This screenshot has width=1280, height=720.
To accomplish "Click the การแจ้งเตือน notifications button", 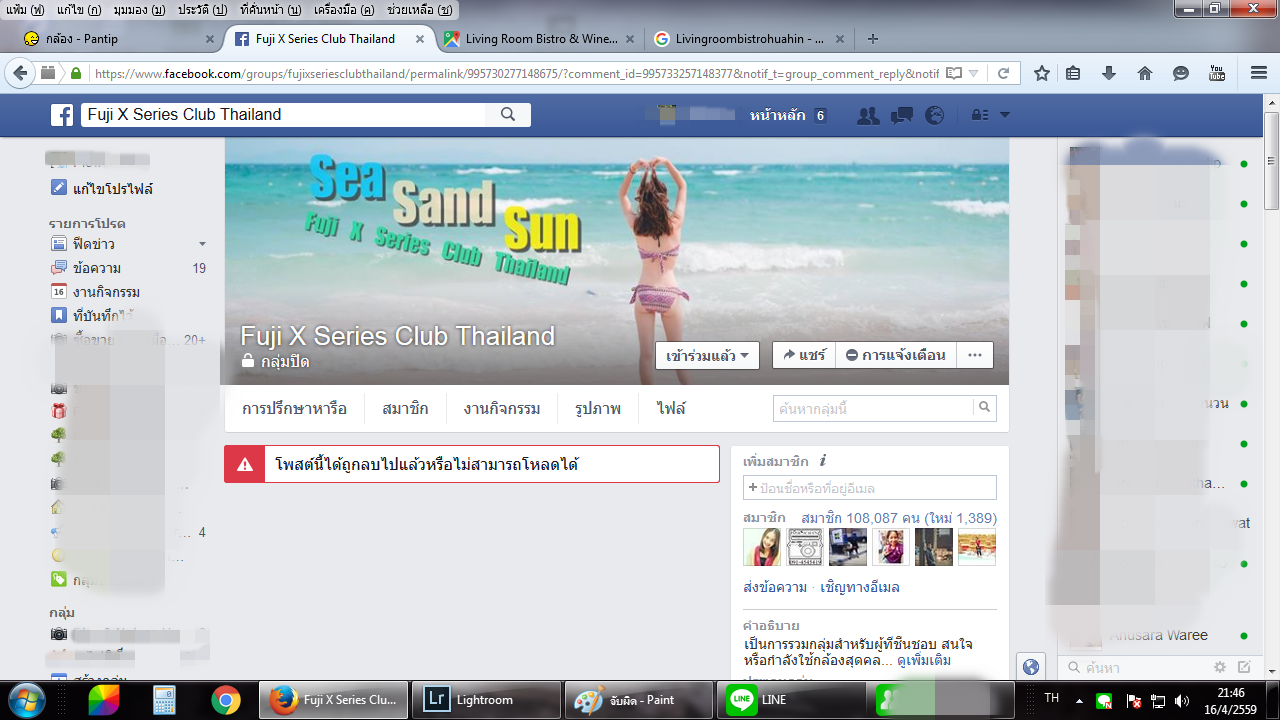I will tap(895, 355).
